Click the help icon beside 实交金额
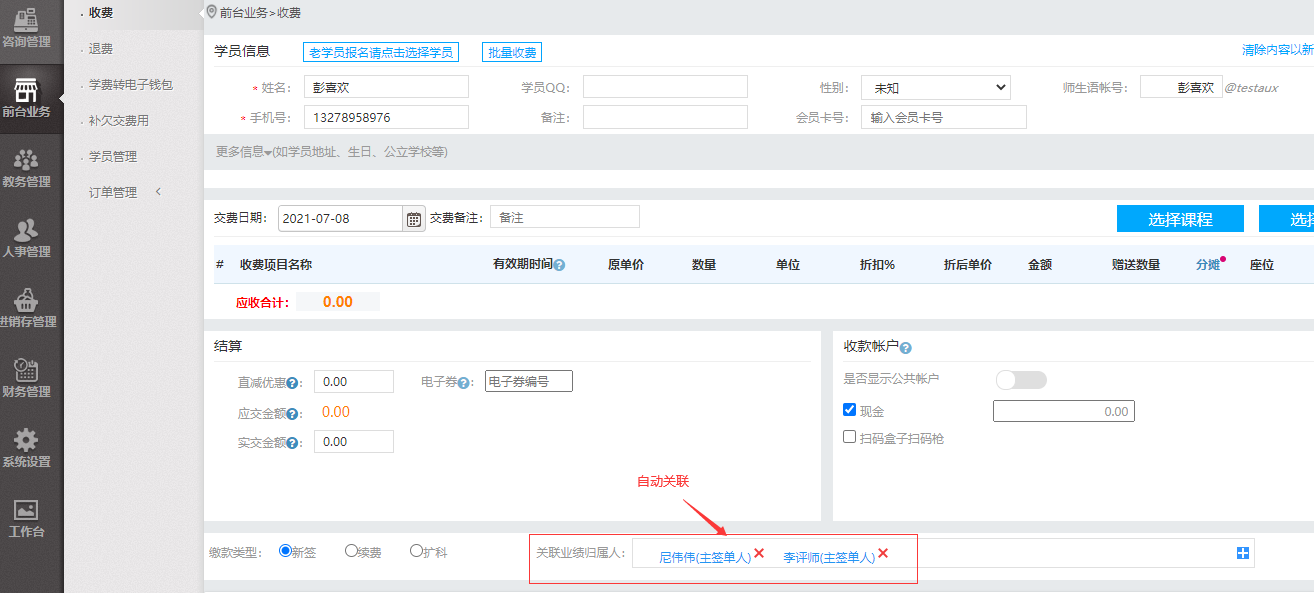 point(293,443)
